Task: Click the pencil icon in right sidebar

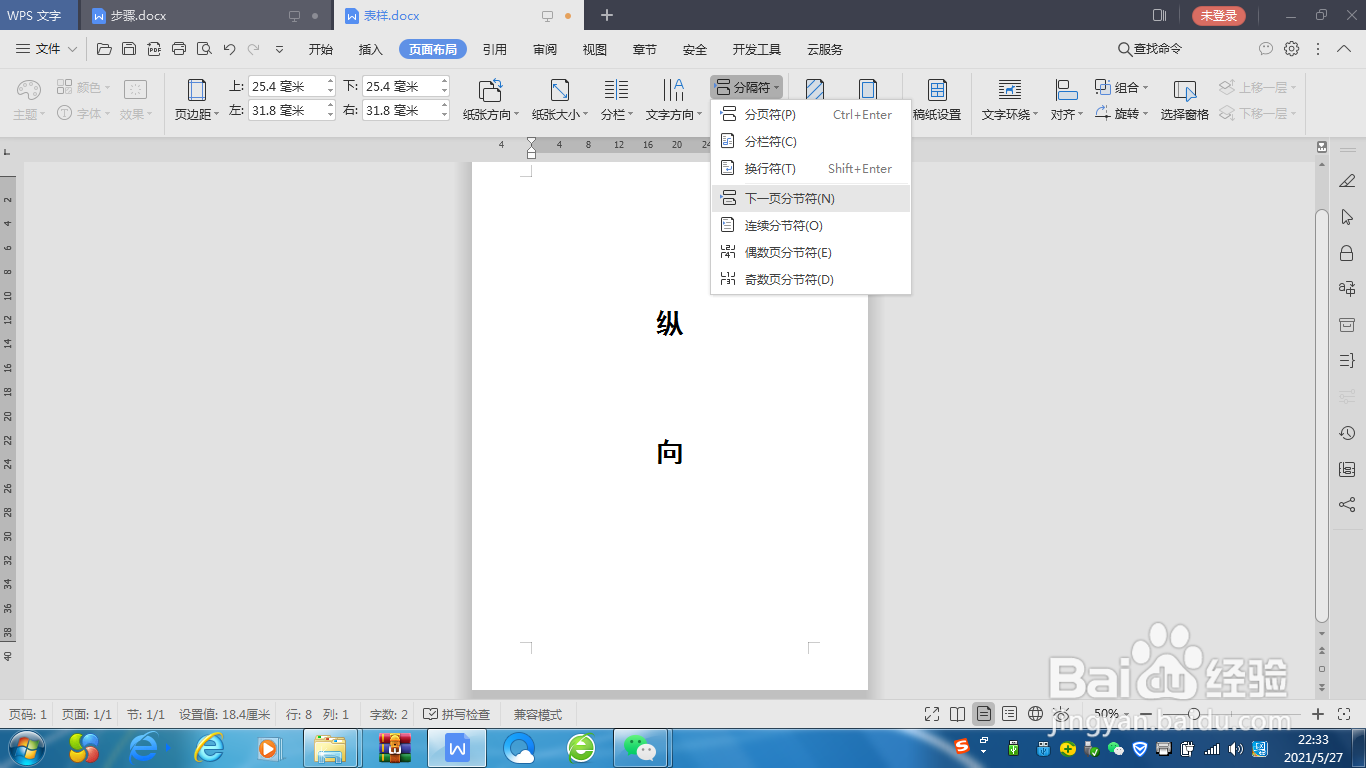Action: pyautogui.click(x=1347, y=181)
